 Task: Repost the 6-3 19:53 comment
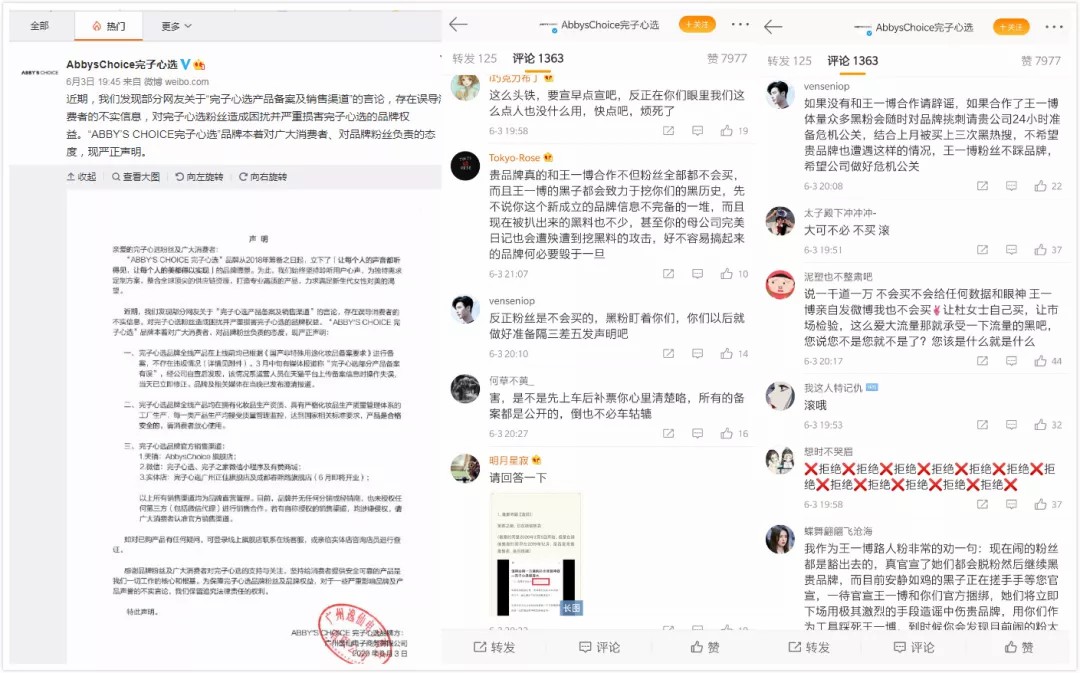point(982,426)
